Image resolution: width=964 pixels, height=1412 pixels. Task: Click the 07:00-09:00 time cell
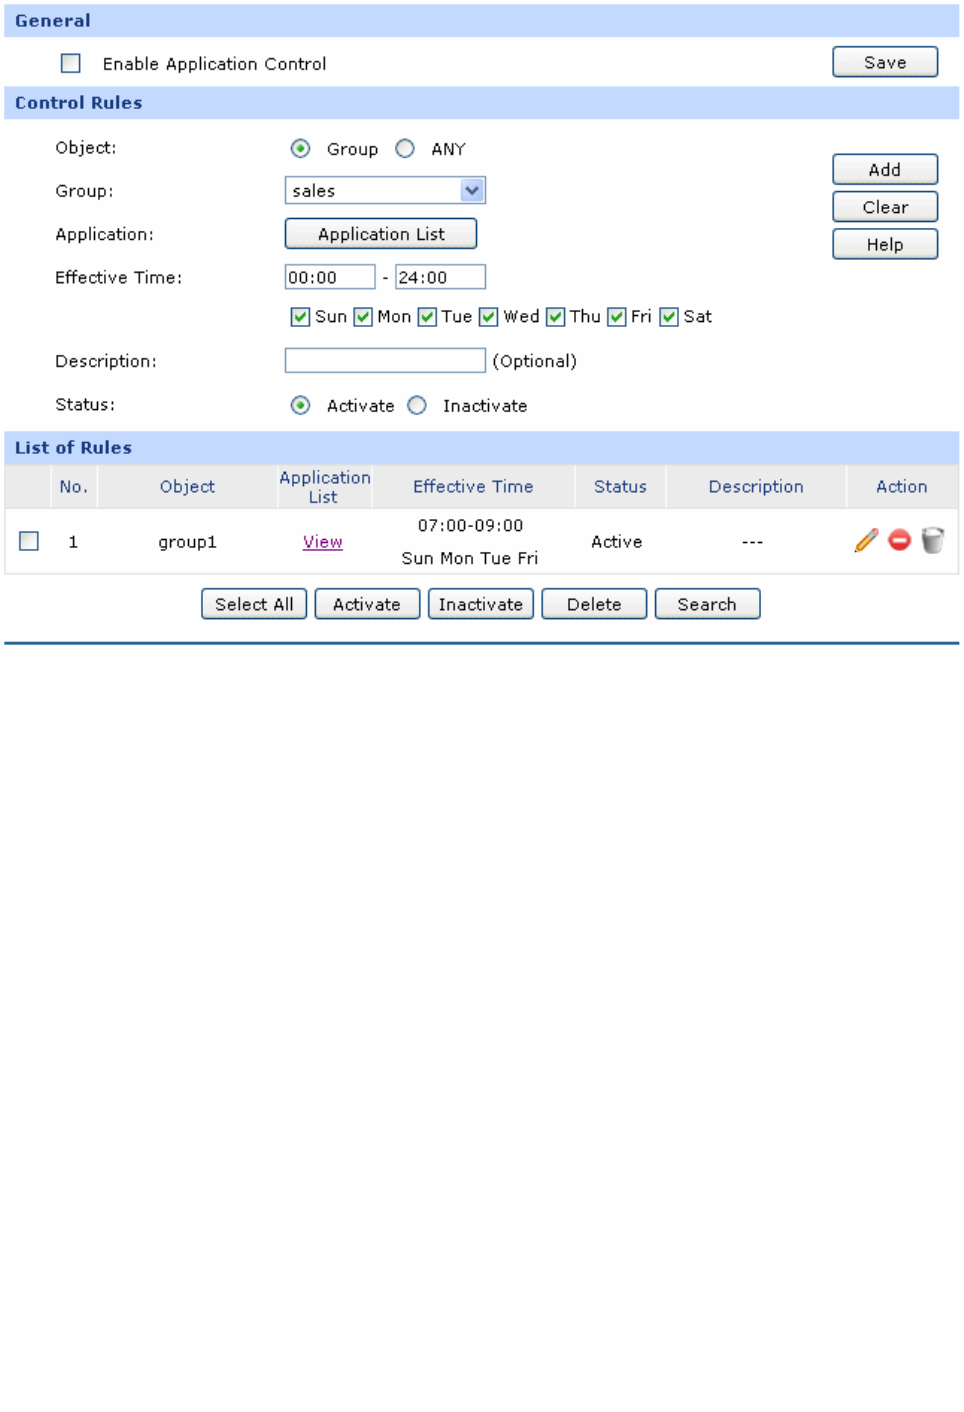[x=470, y=526]
